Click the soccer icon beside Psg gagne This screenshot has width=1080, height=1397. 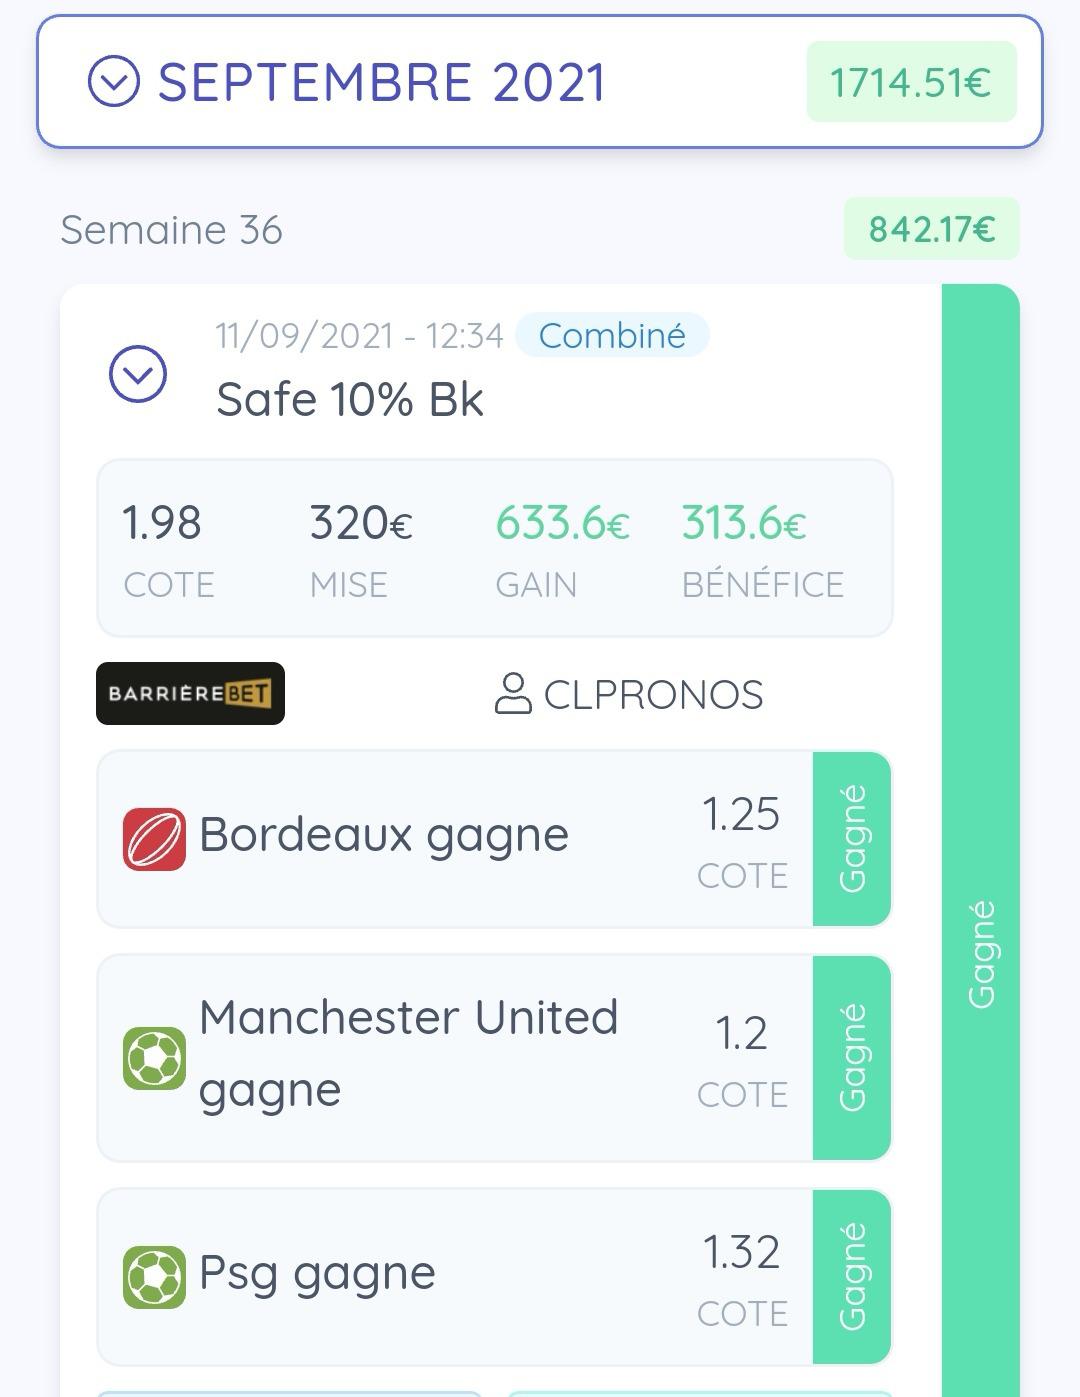pyautogui.click(x=154, y=1277)
